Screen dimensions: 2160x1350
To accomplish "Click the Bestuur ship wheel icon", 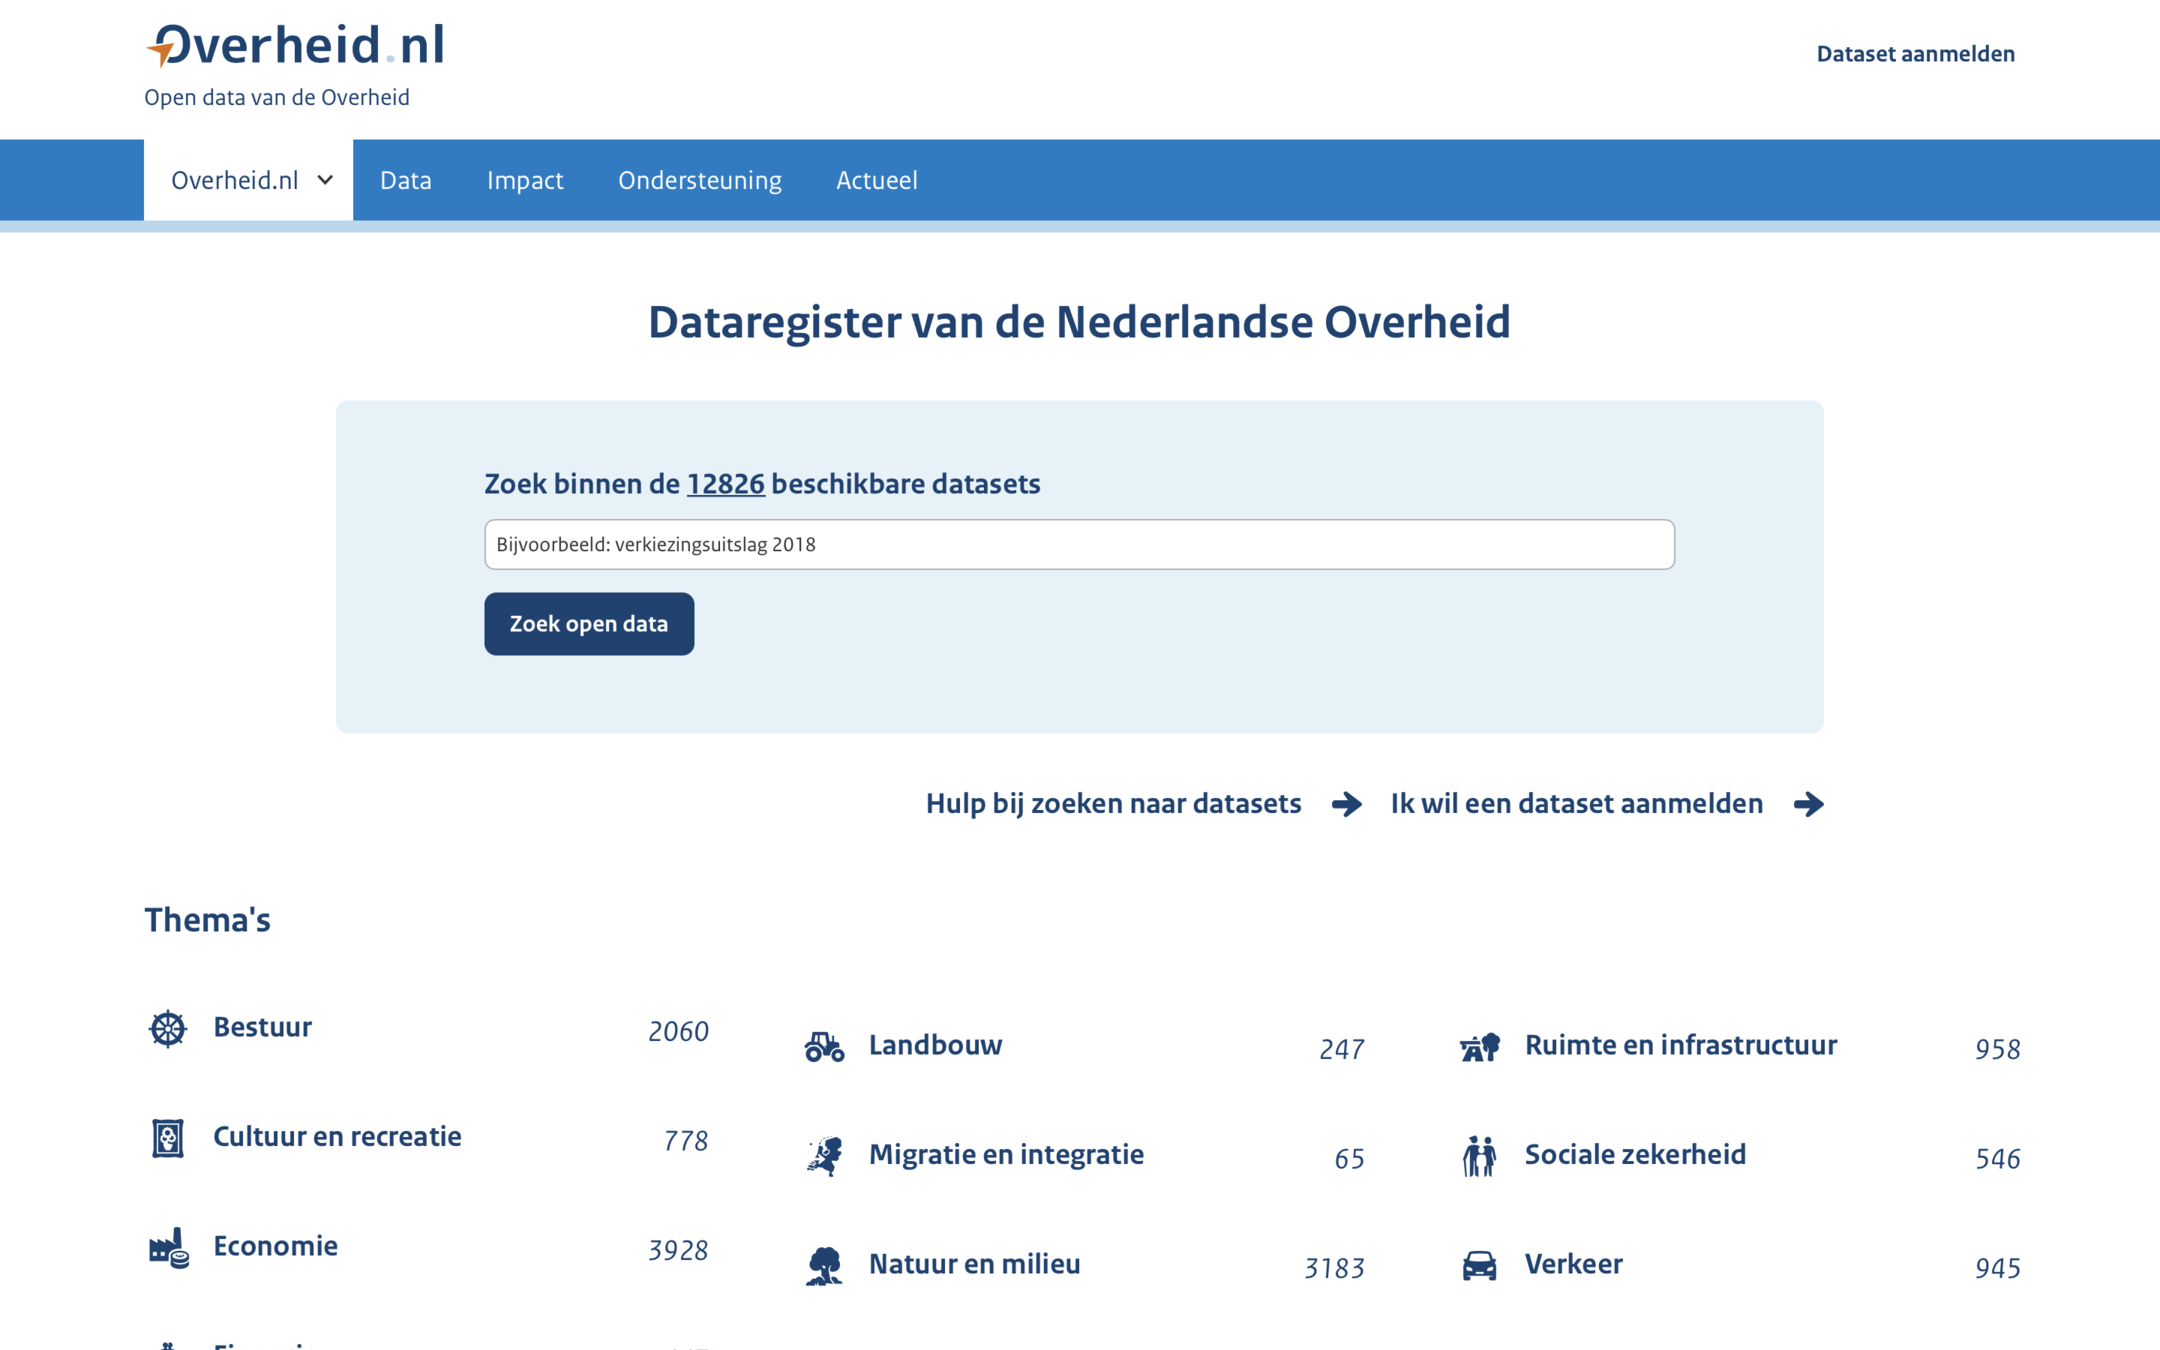I will pyautogui.click(x=168, y=1028).
